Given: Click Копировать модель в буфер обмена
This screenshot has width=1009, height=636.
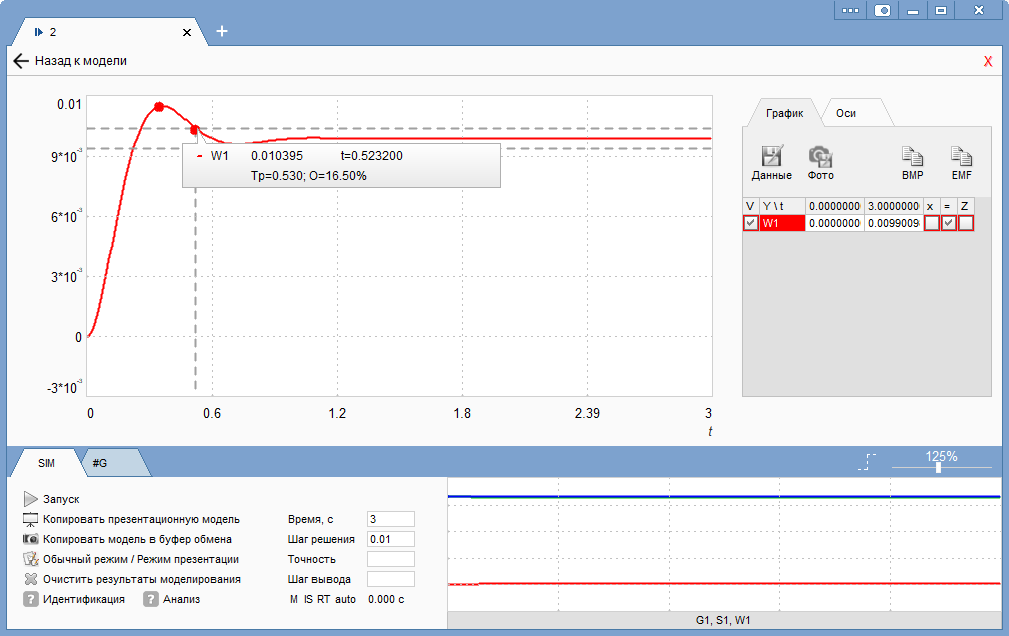Looking at the screenshot, I should click(127, 539).
